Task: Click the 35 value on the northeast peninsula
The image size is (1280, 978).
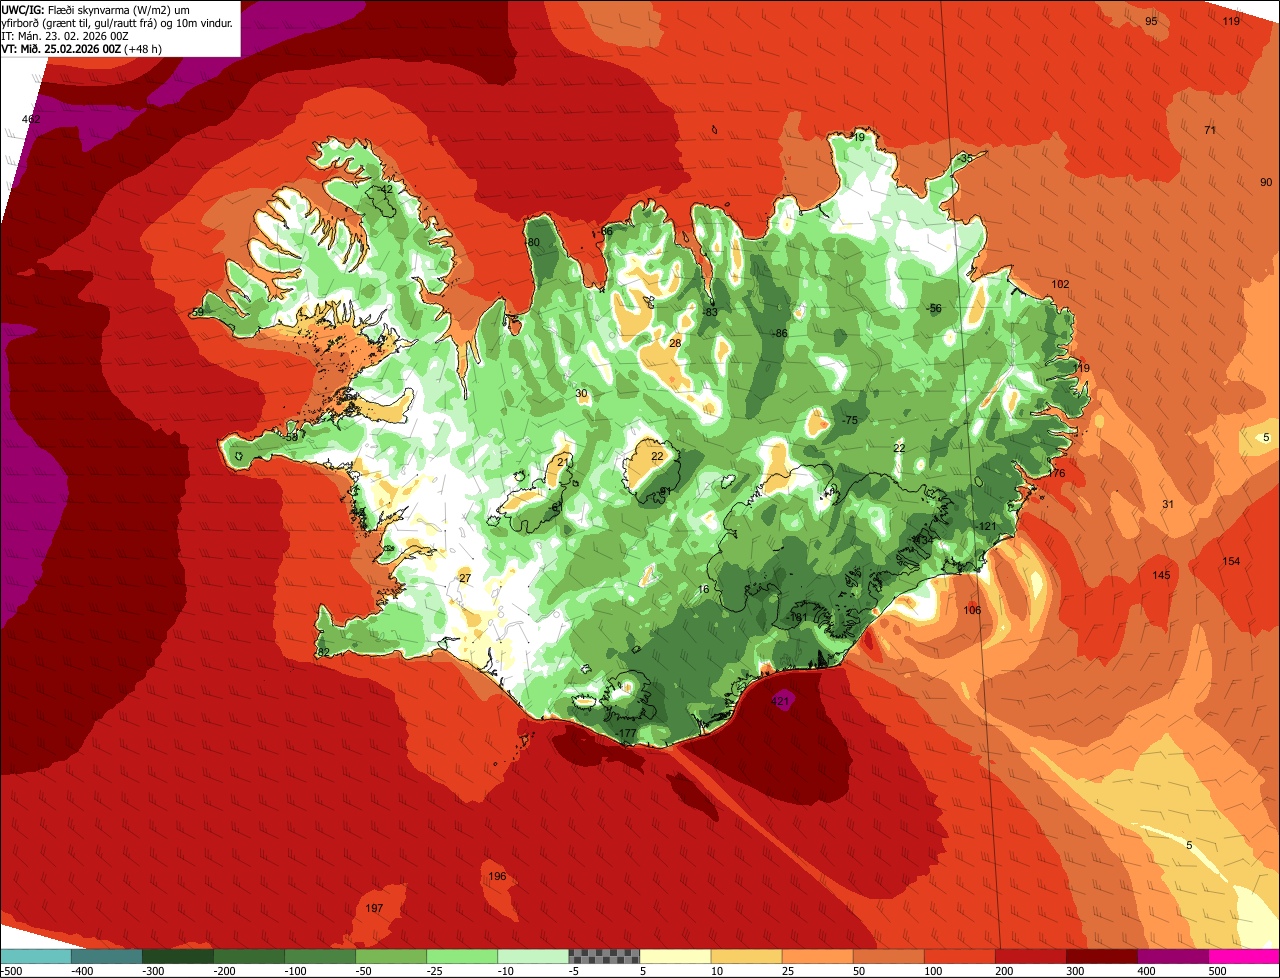Action: (965, 158)
